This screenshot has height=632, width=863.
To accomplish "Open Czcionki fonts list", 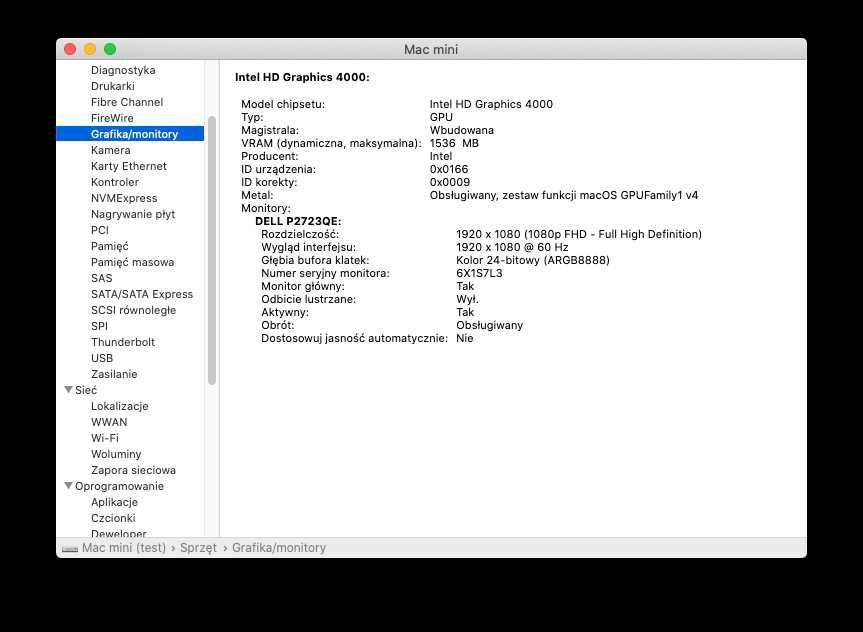I will 113,518.
